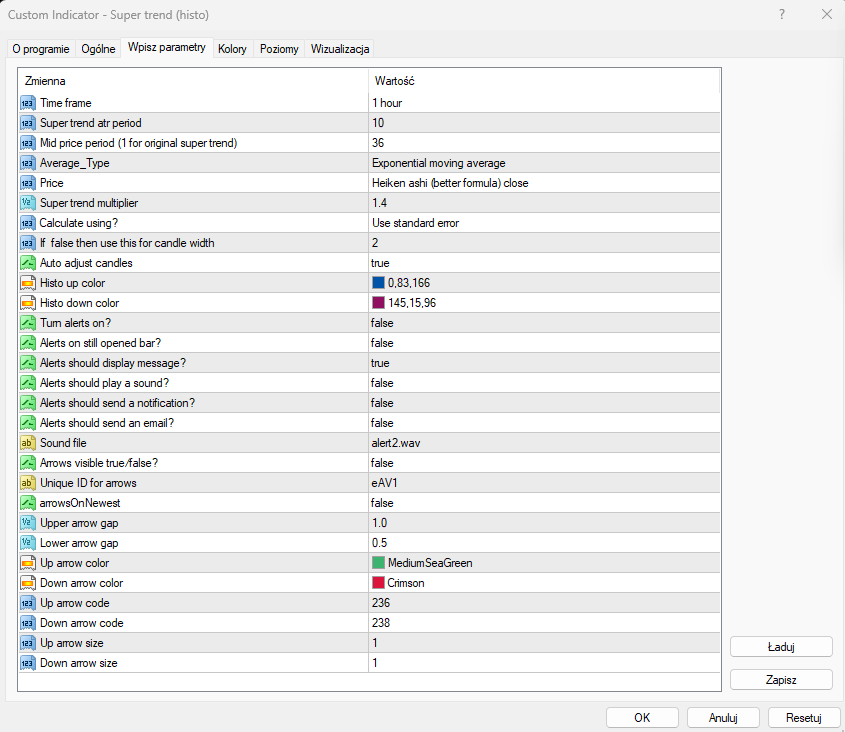Click the icon next to Super trend multiplier
This screenshot has height=732, width=845.
coord(28,203)
